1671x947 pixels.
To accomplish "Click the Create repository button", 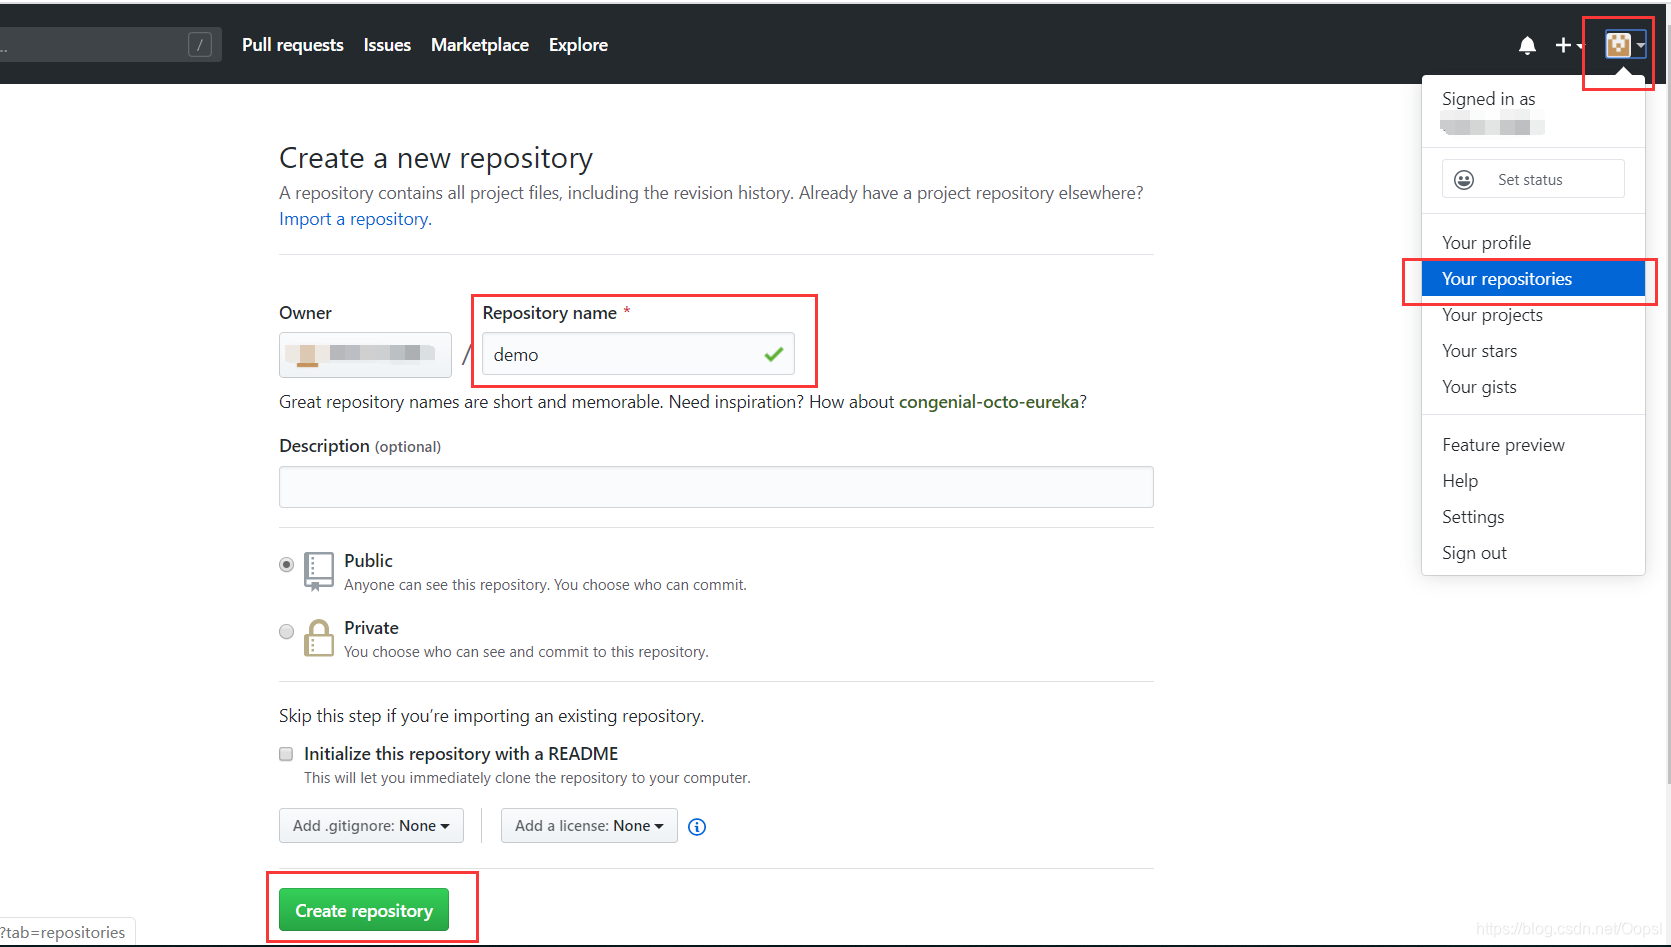I will click(x=364, y=910).
